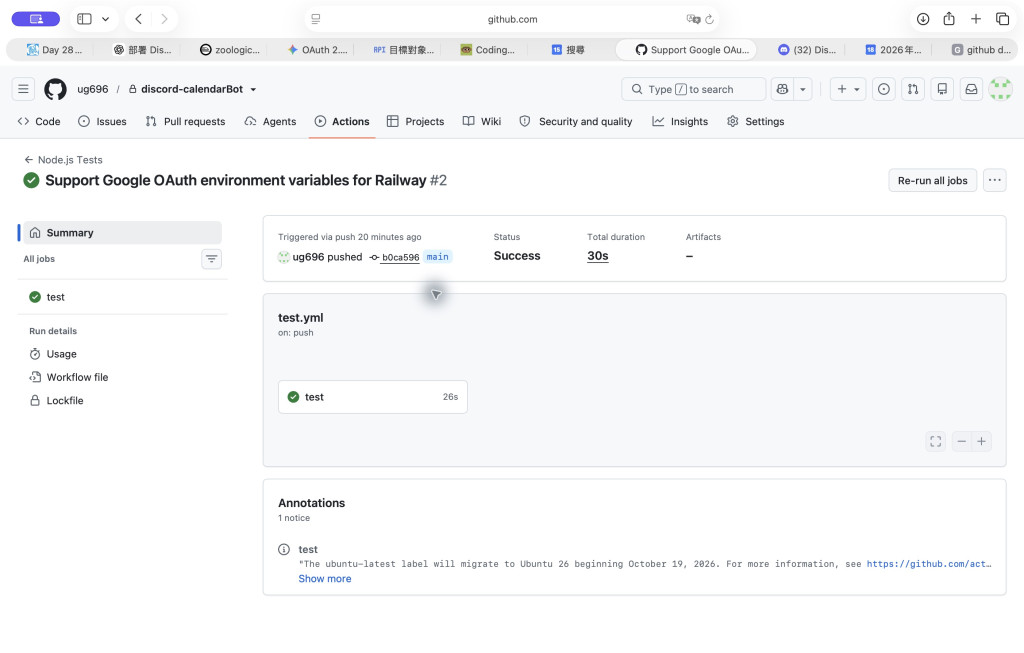
Task: Open the user profile avatar menu
Action: click(1000, 89)
